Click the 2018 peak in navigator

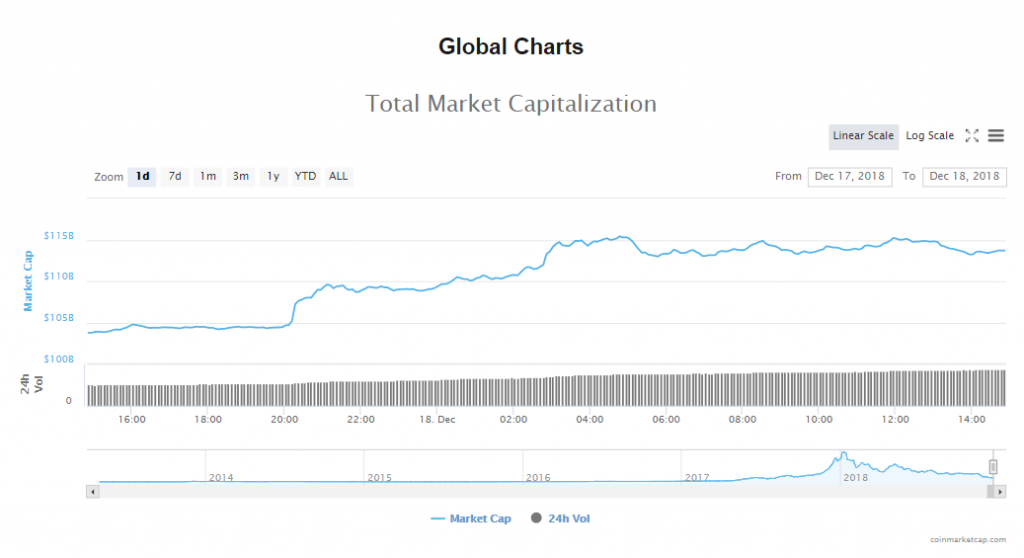tap(843, 455)
